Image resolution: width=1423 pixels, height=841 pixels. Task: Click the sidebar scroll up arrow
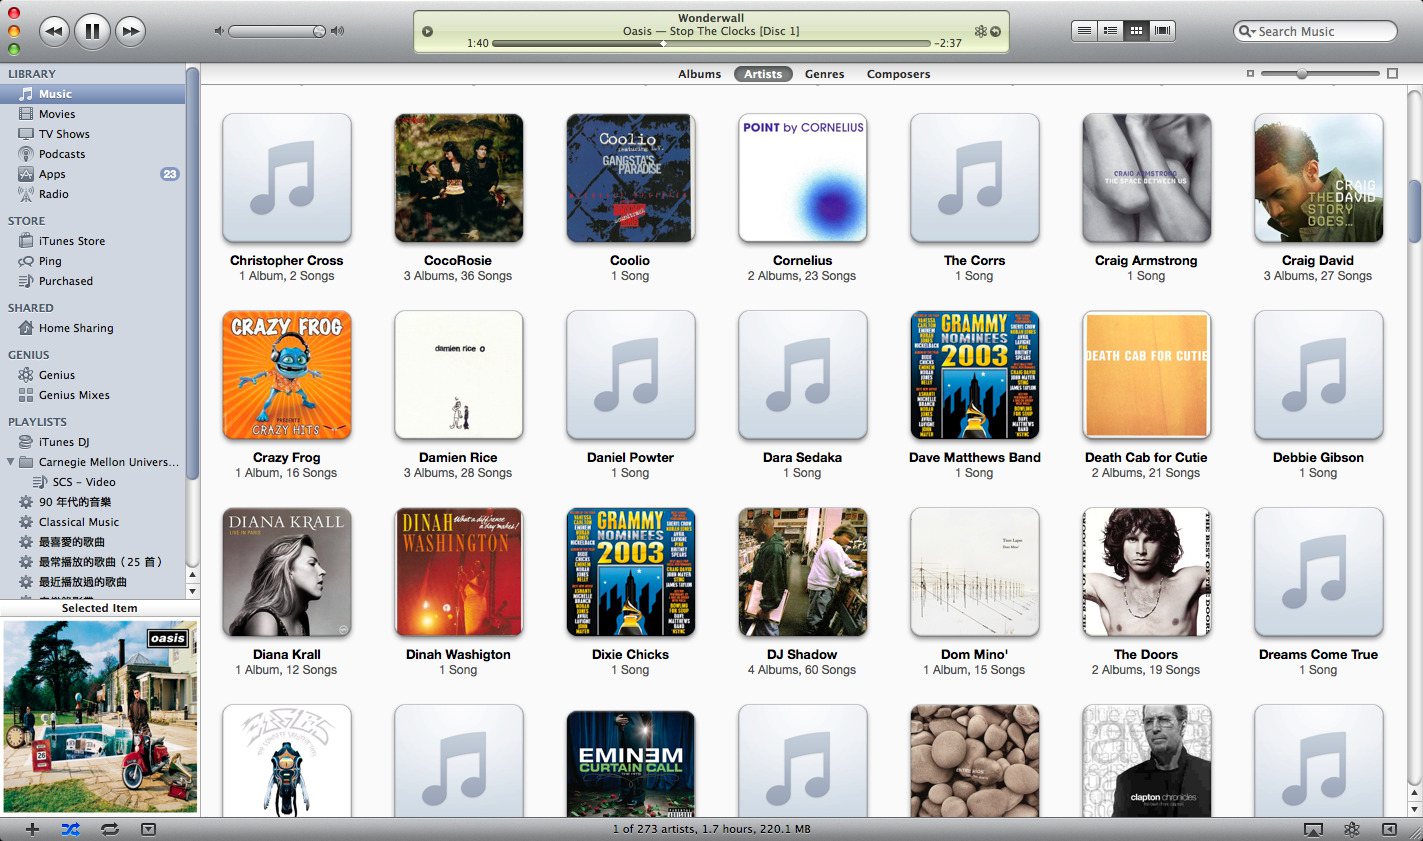(x=192, y=576)
